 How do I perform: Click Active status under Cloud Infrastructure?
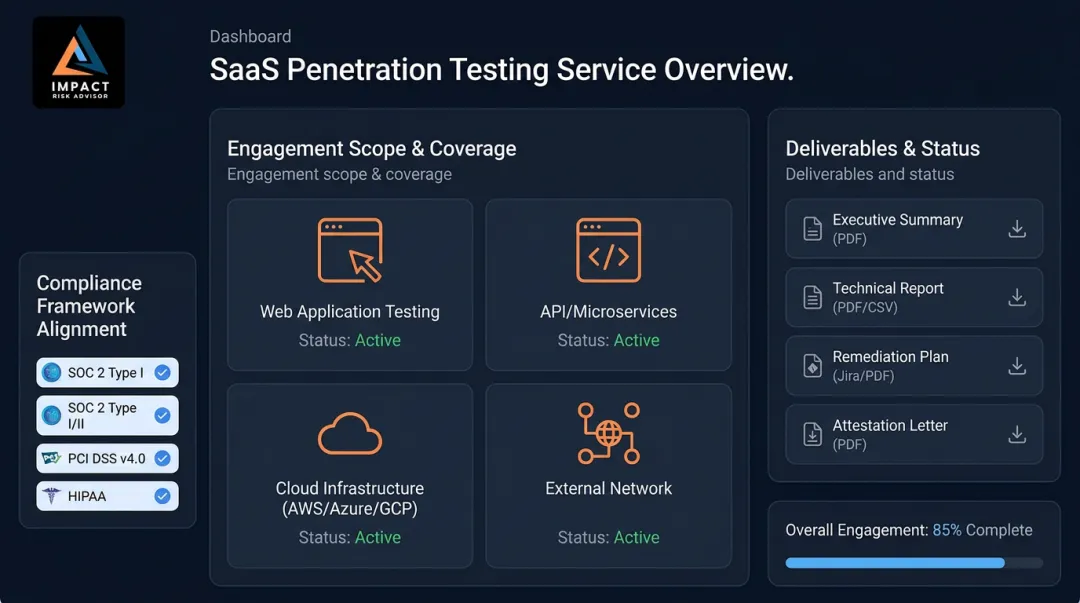377,538
